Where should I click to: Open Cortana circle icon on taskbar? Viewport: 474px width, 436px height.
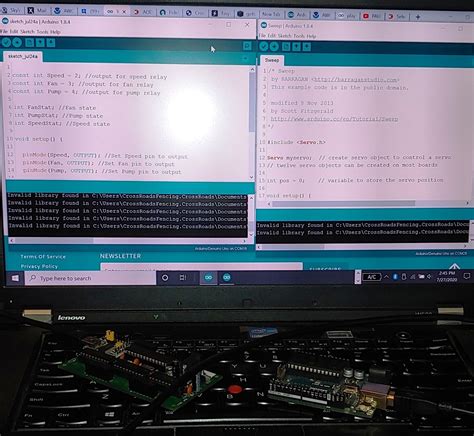(165, 278)
